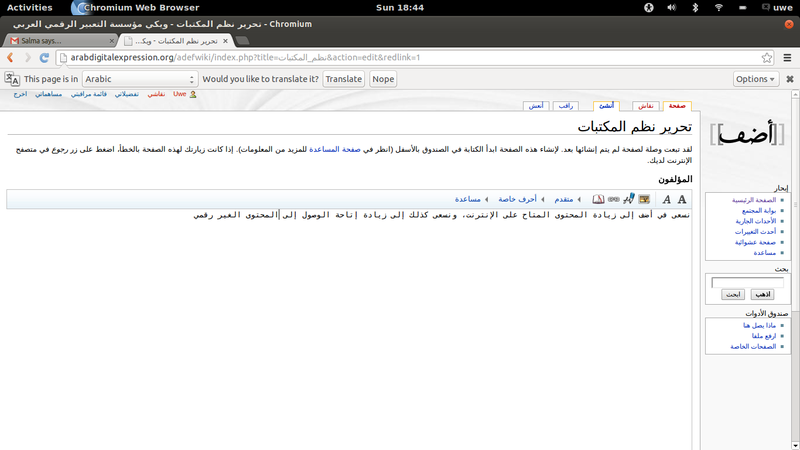Select the أنشئ create tab

607,106
